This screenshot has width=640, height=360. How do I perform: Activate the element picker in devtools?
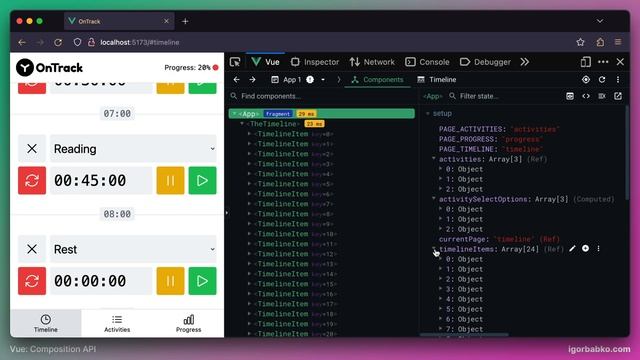point(235,62)
